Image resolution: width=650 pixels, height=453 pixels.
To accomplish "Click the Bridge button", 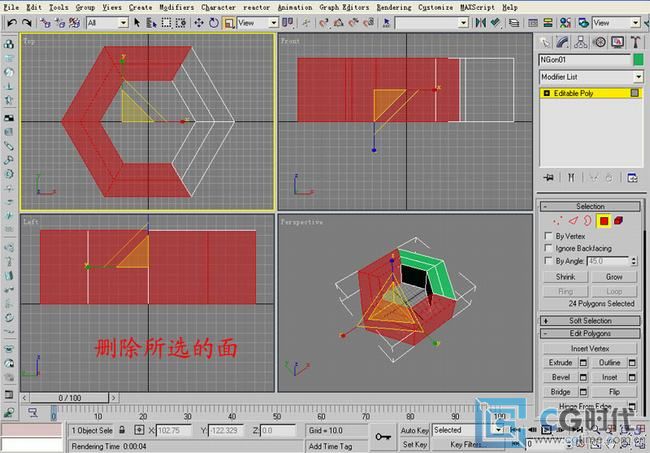I will click(x=560, y=392).
